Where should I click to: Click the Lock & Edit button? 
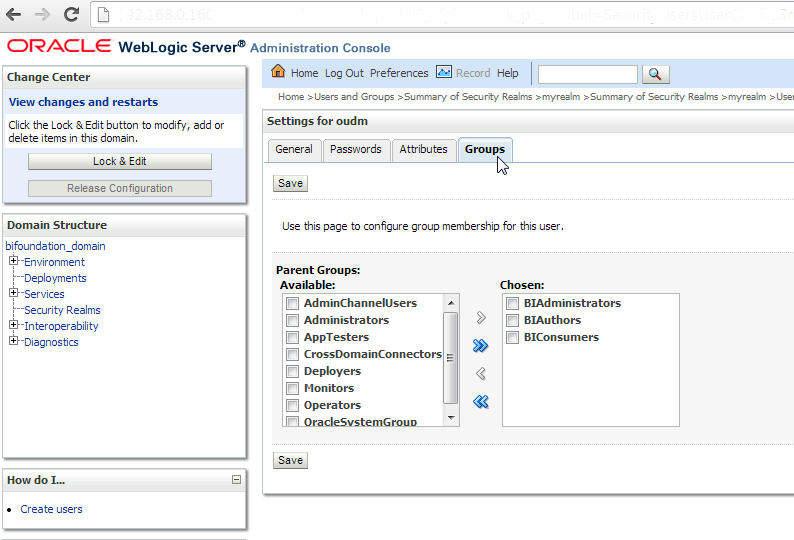120,162
